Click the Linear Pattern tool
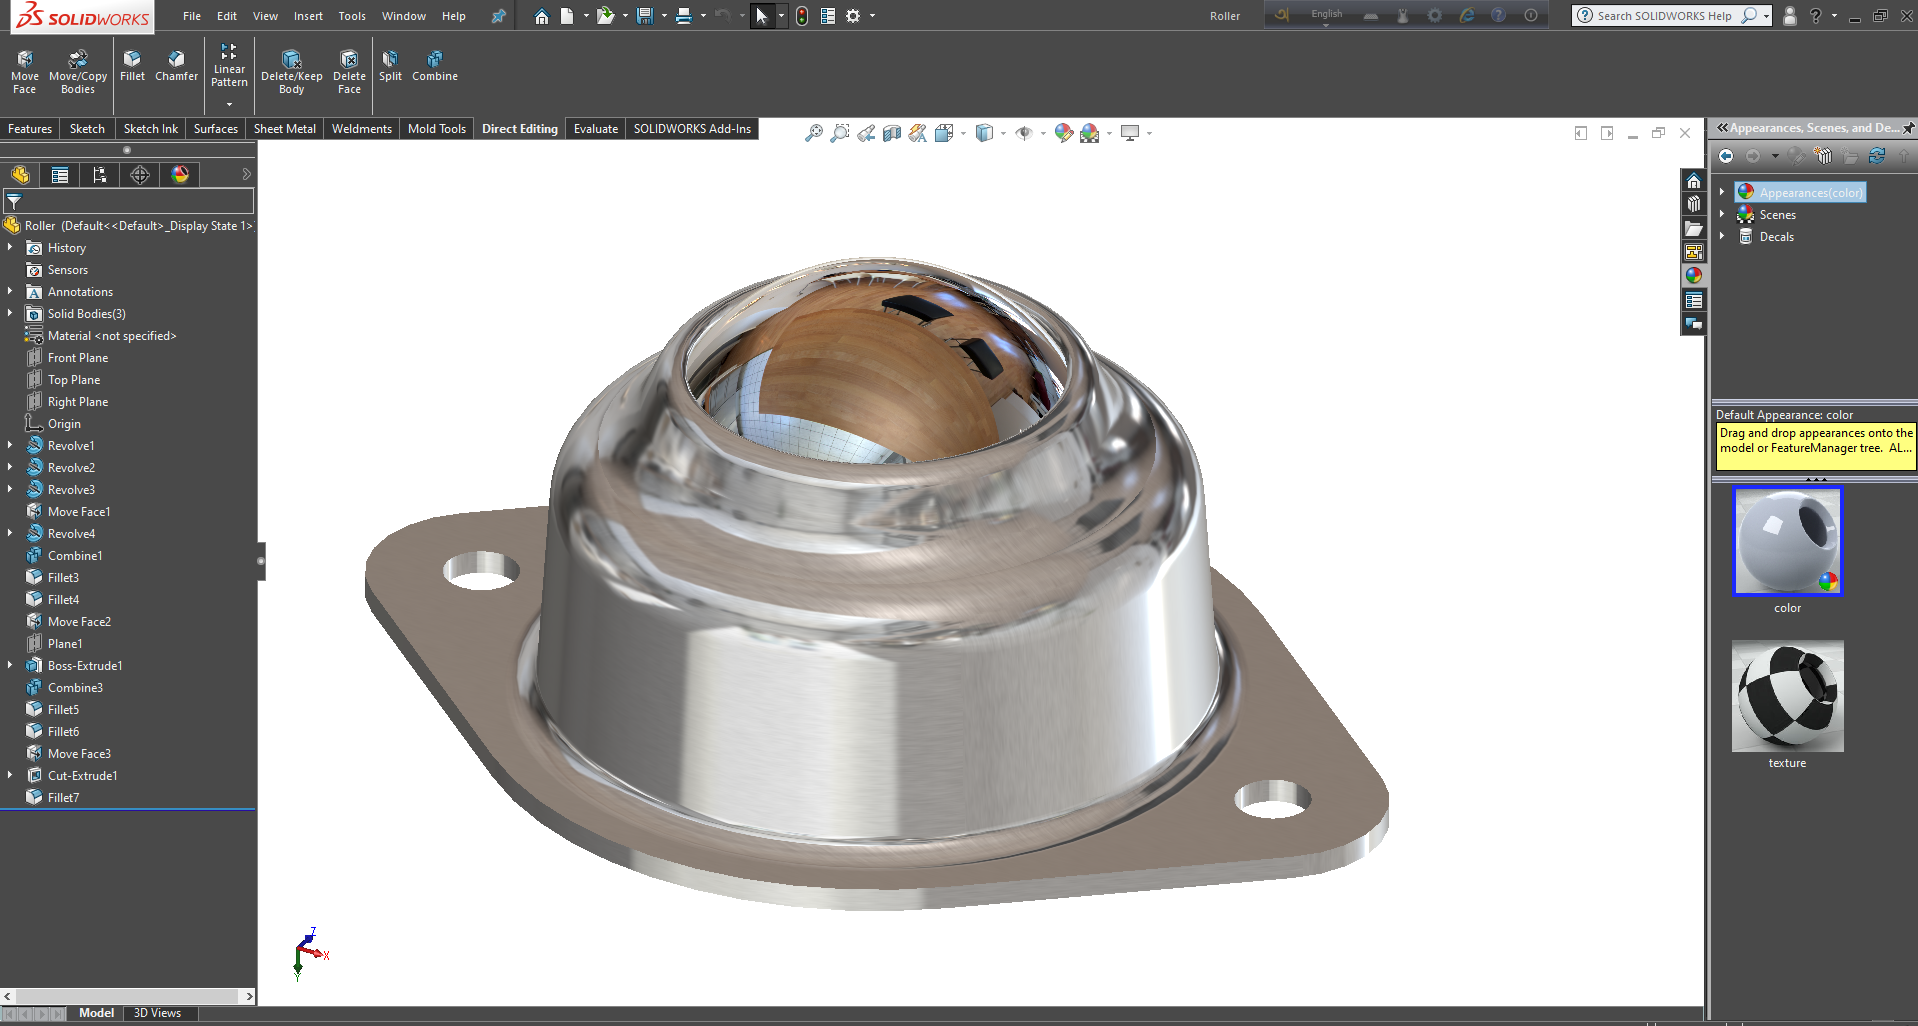1918x1026 pixels. point(229,66)
